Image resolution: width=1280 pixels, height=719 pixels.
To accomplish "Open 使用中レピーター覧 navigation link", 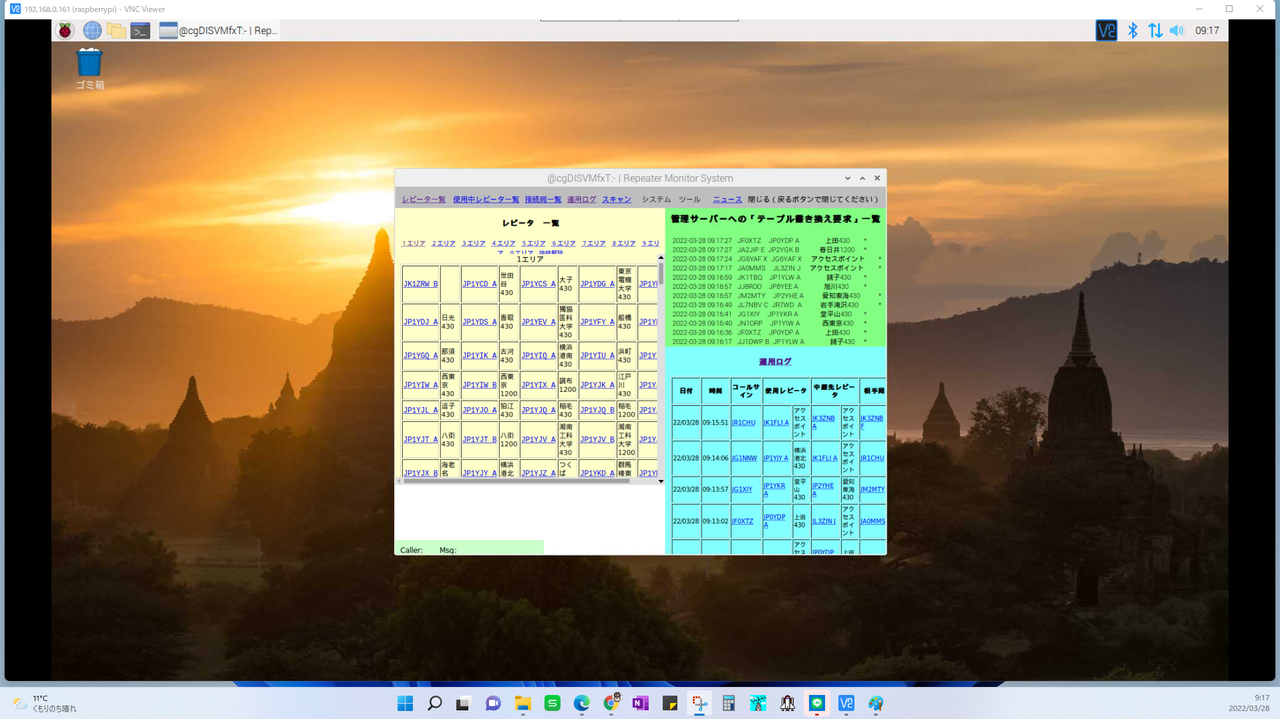I will coord(486,200).
